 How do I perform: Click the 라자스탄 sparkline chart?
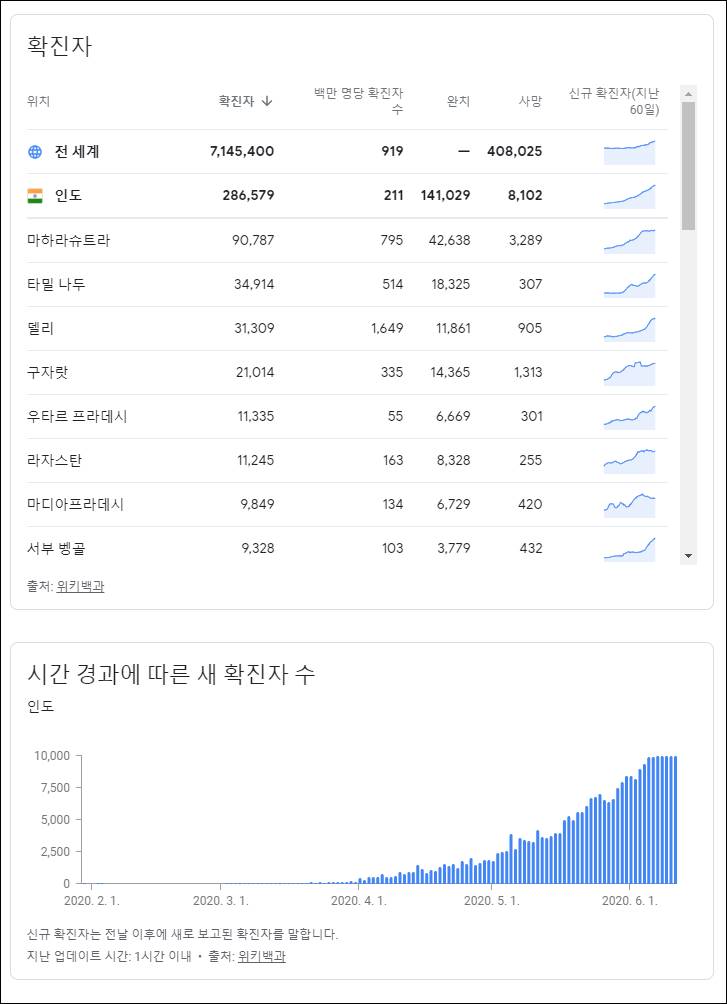point(630,461)
